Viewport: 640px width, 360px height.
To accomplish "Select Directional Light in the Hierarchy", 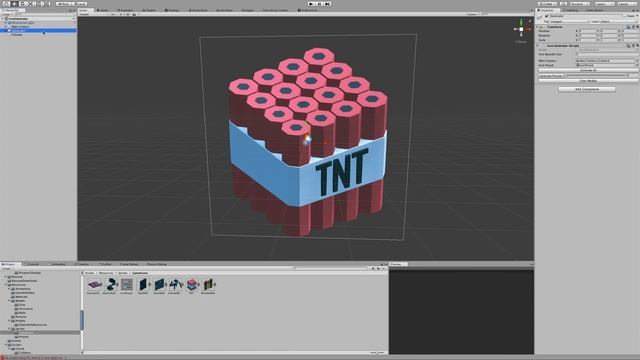I will point(22,23).
